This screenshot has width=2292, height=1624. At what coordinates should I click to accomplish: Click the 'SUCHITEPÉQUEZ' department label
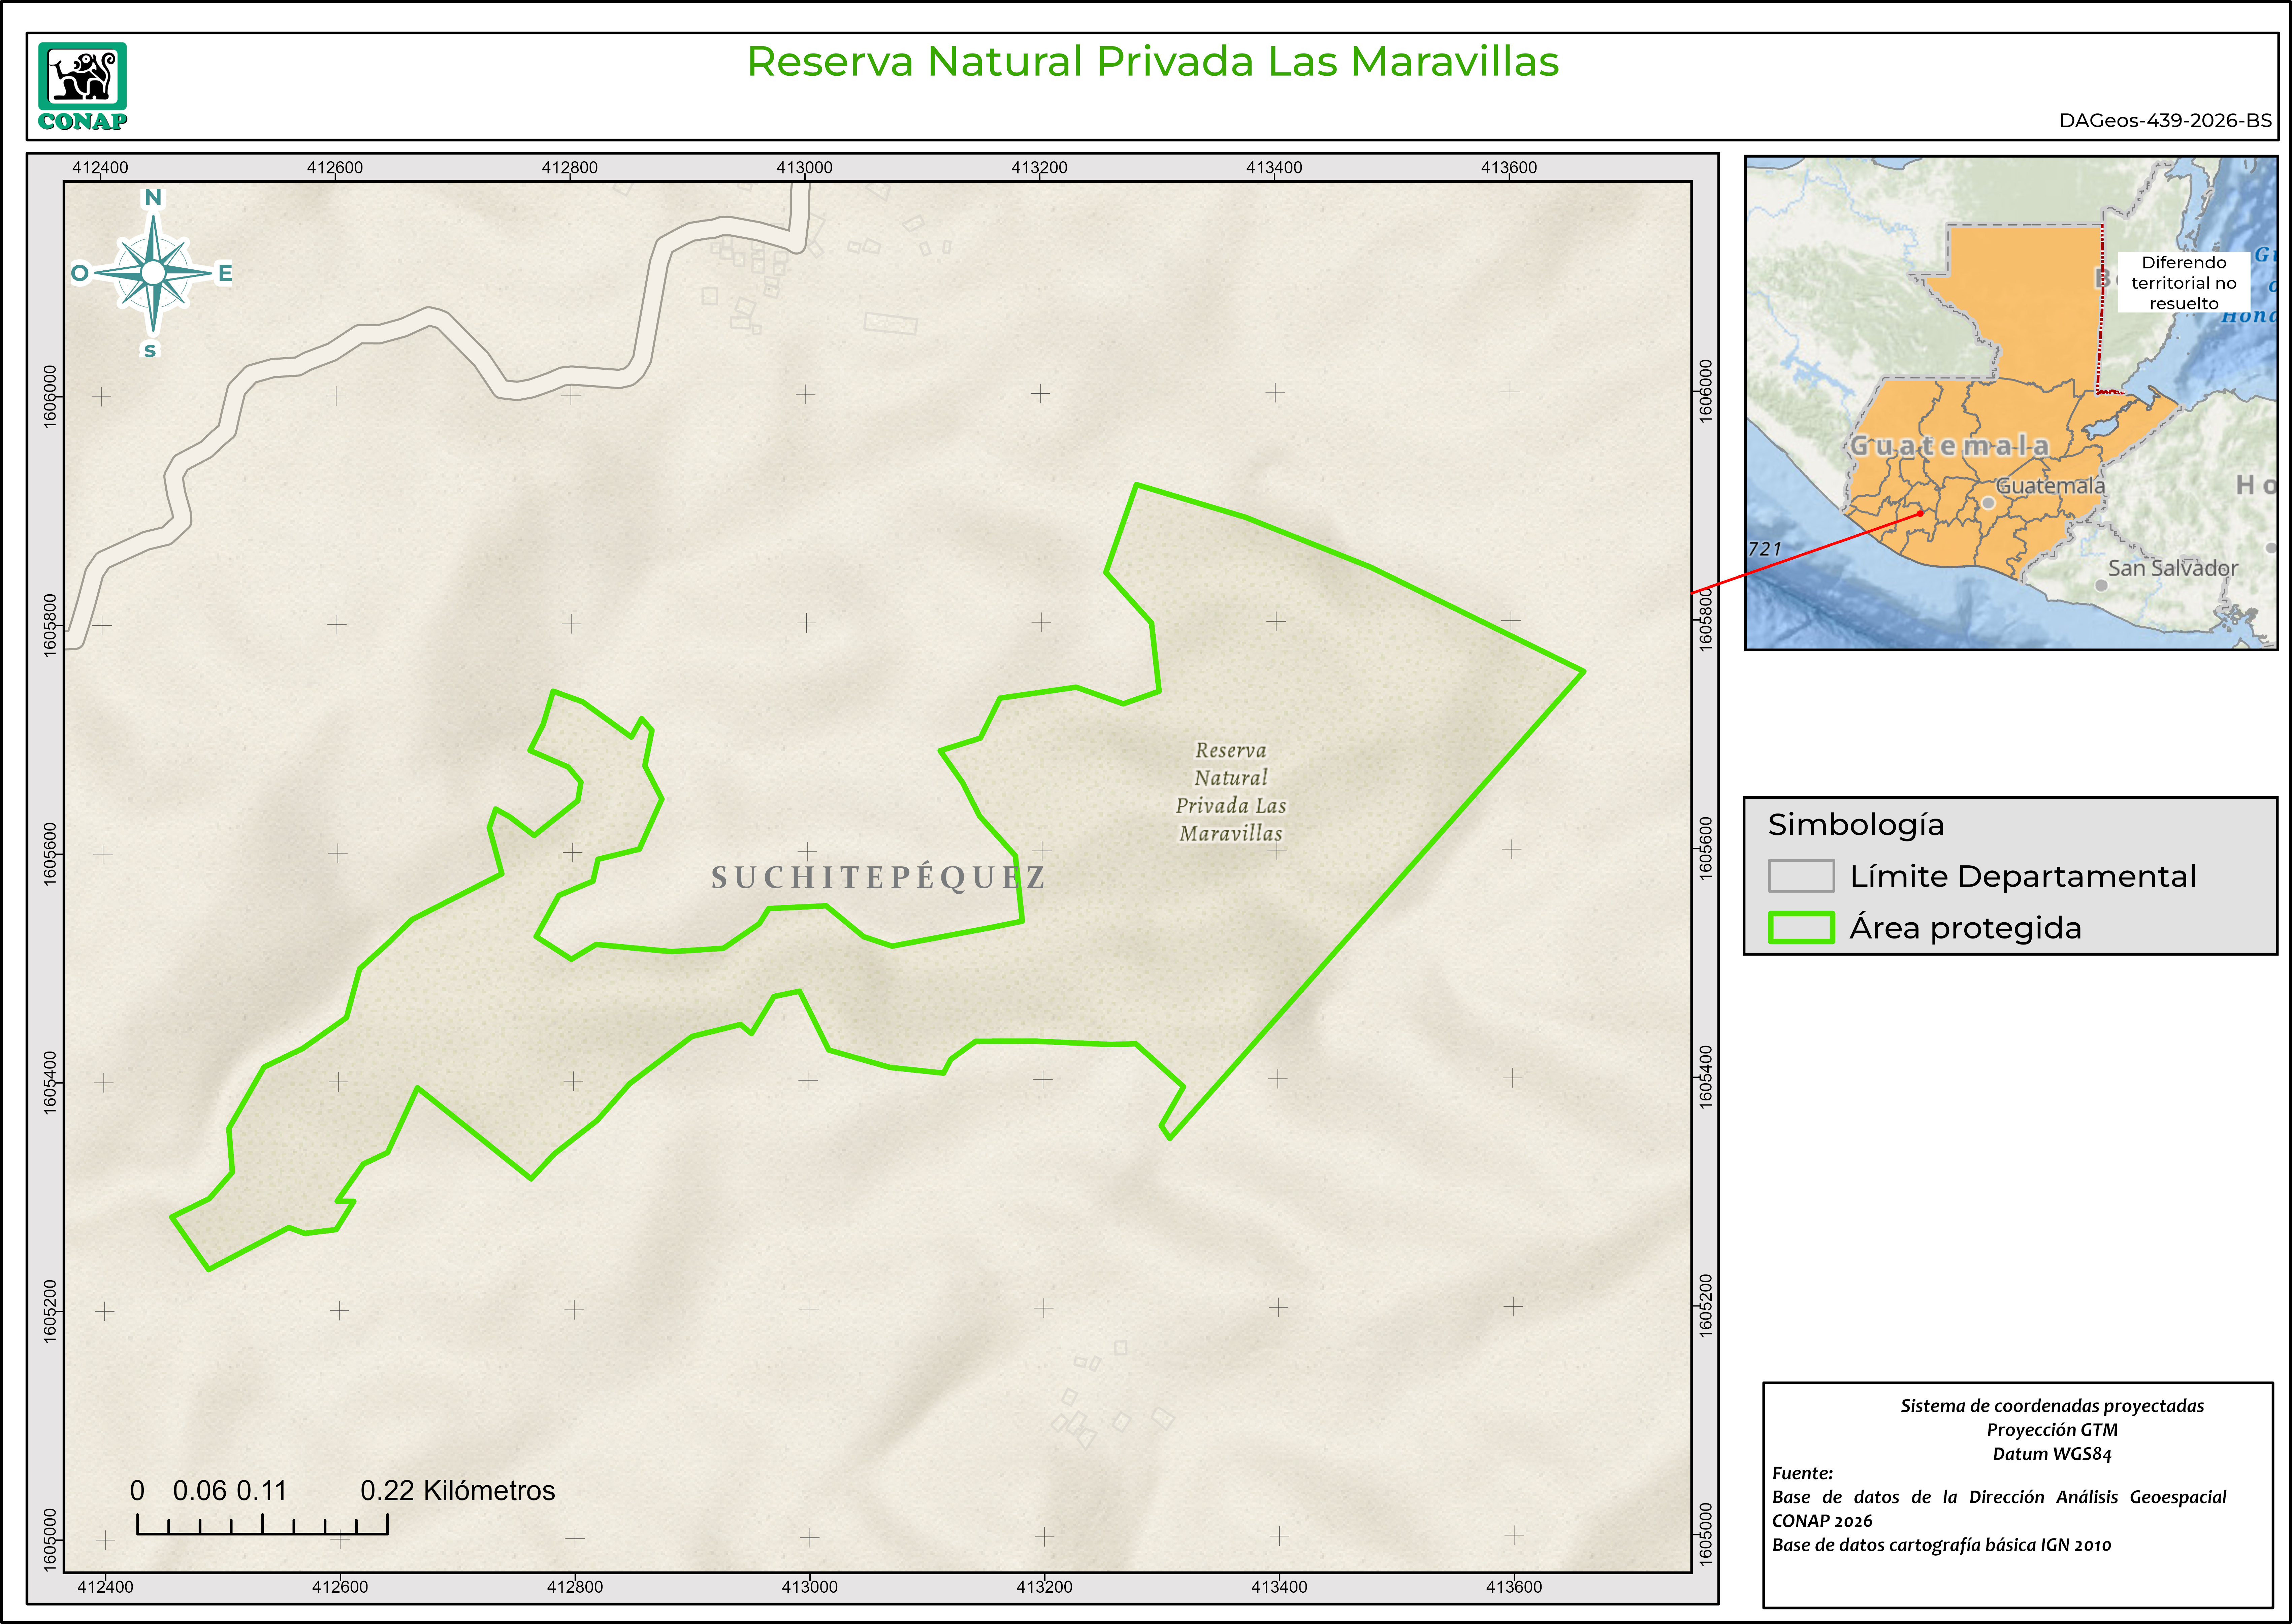pos(878,878)
